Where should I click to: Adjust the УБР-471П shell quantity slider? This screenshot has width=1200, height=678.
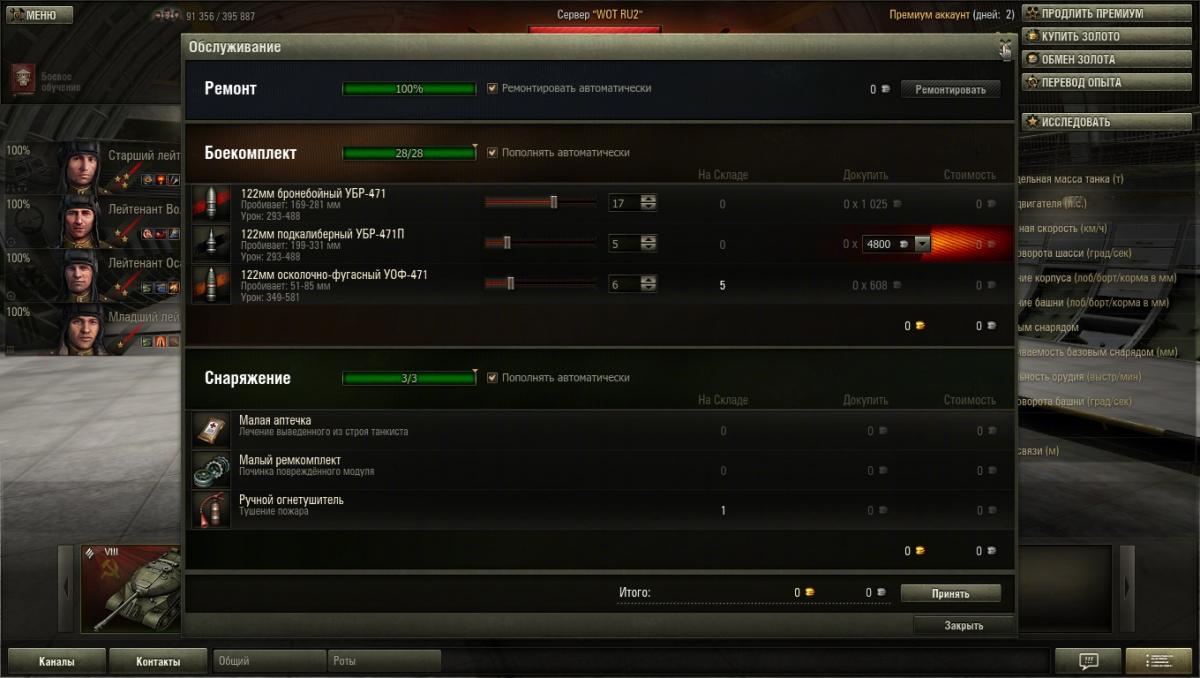point(541,243)
